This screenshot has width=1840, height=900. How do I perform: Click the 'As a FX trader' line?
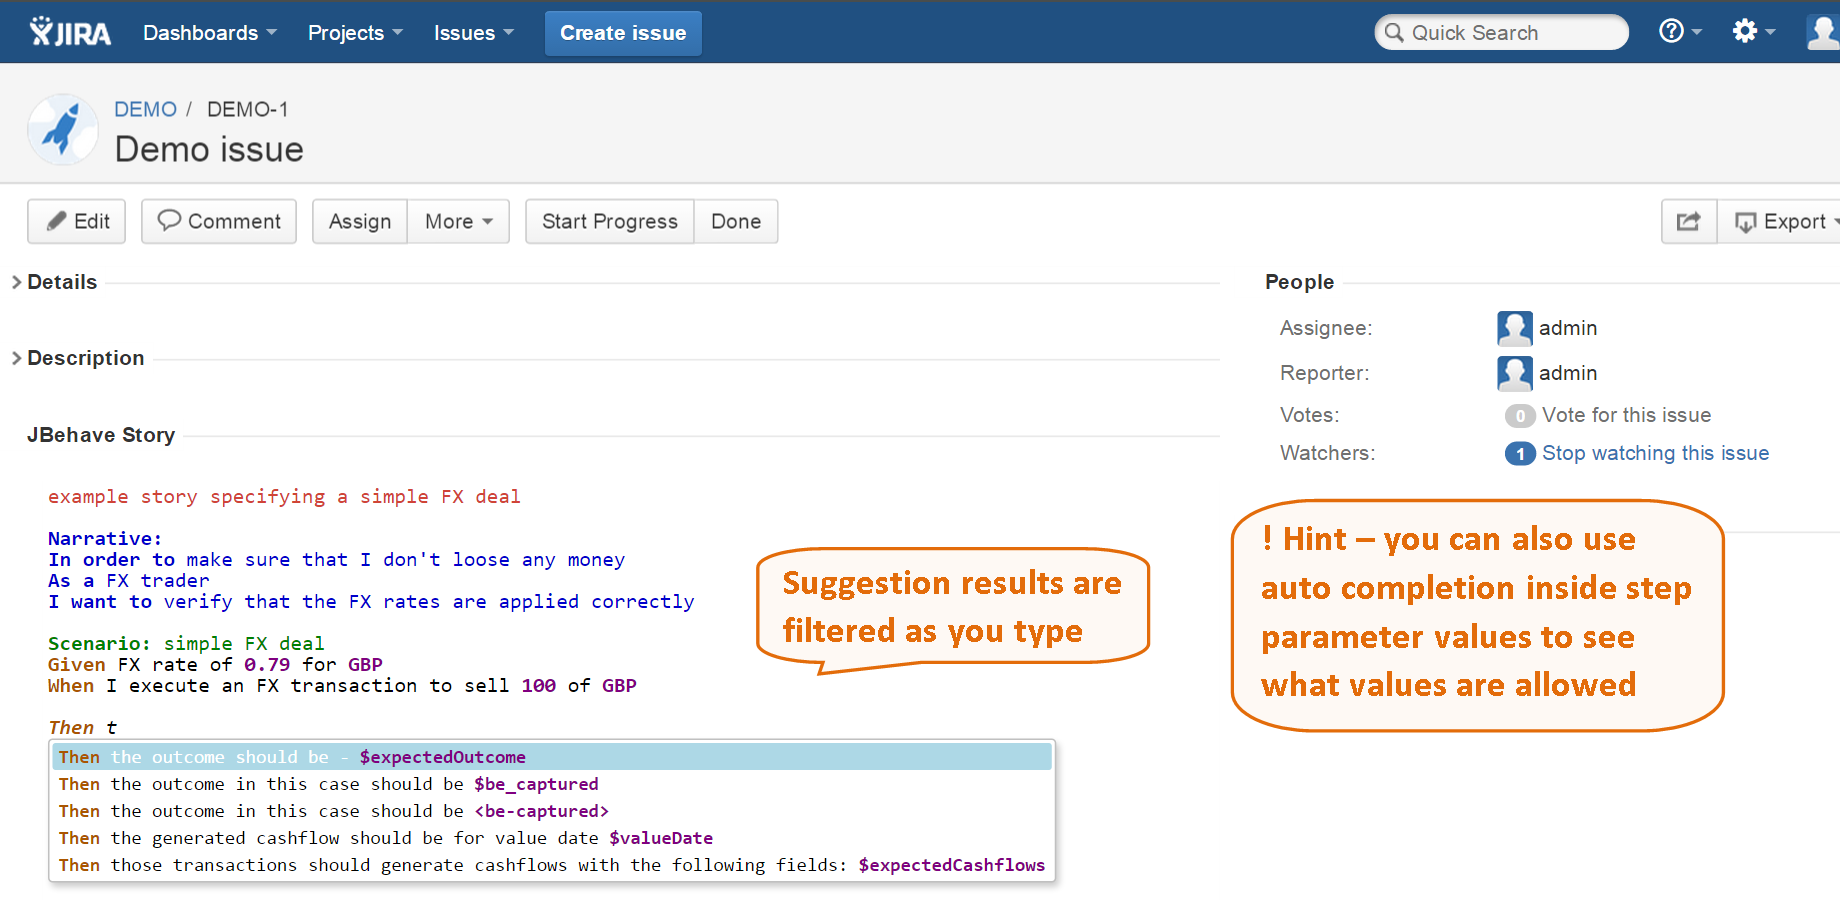click(129, 580)
